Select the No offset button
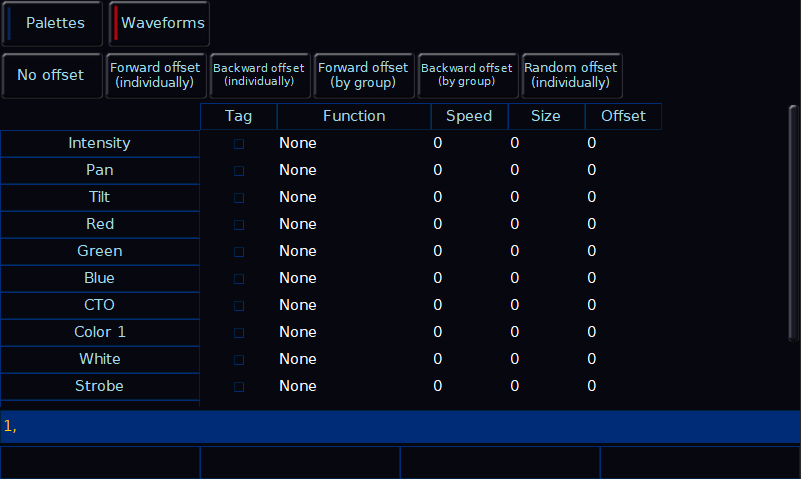 point(52,76)
